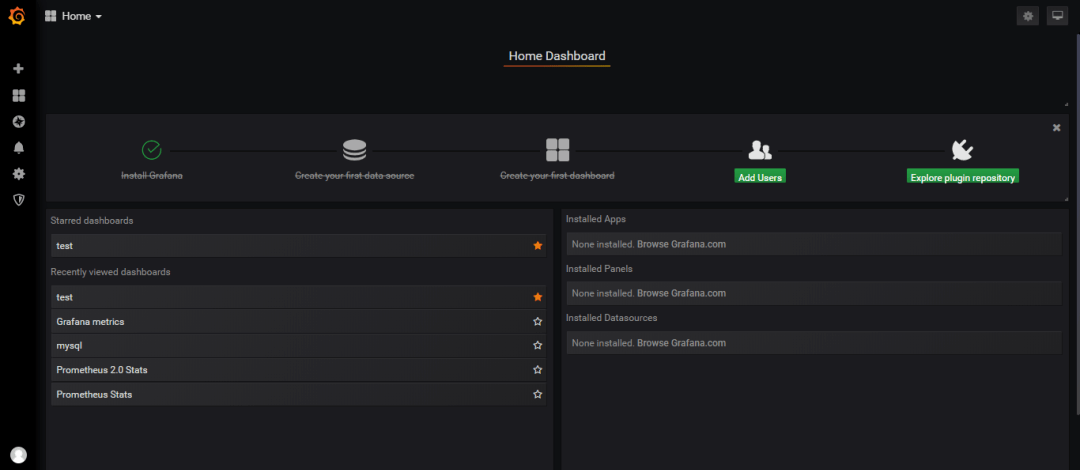
Task: Open the Create plus menu in sidebar
Action: click(19, 69)
